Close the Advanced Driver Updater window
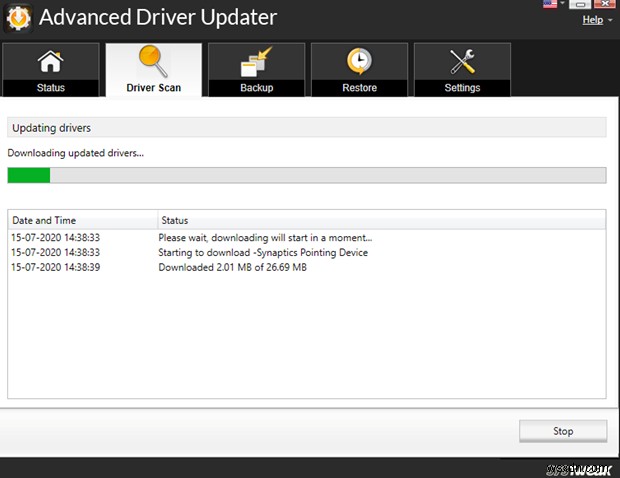The image size is (620, 478). [x=605, y=4]
